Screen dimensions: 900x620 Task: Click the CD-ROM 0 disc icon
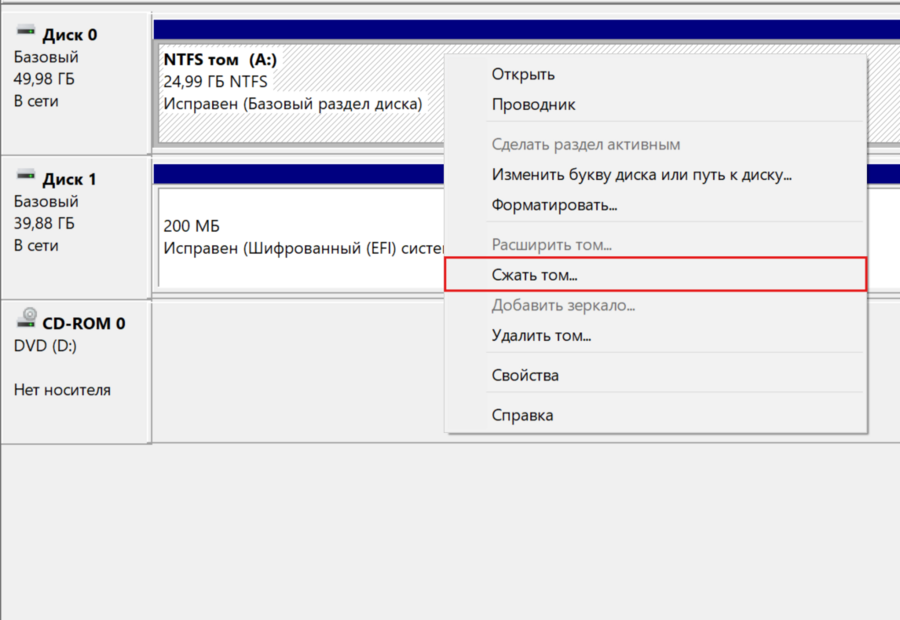coord(25,321)
